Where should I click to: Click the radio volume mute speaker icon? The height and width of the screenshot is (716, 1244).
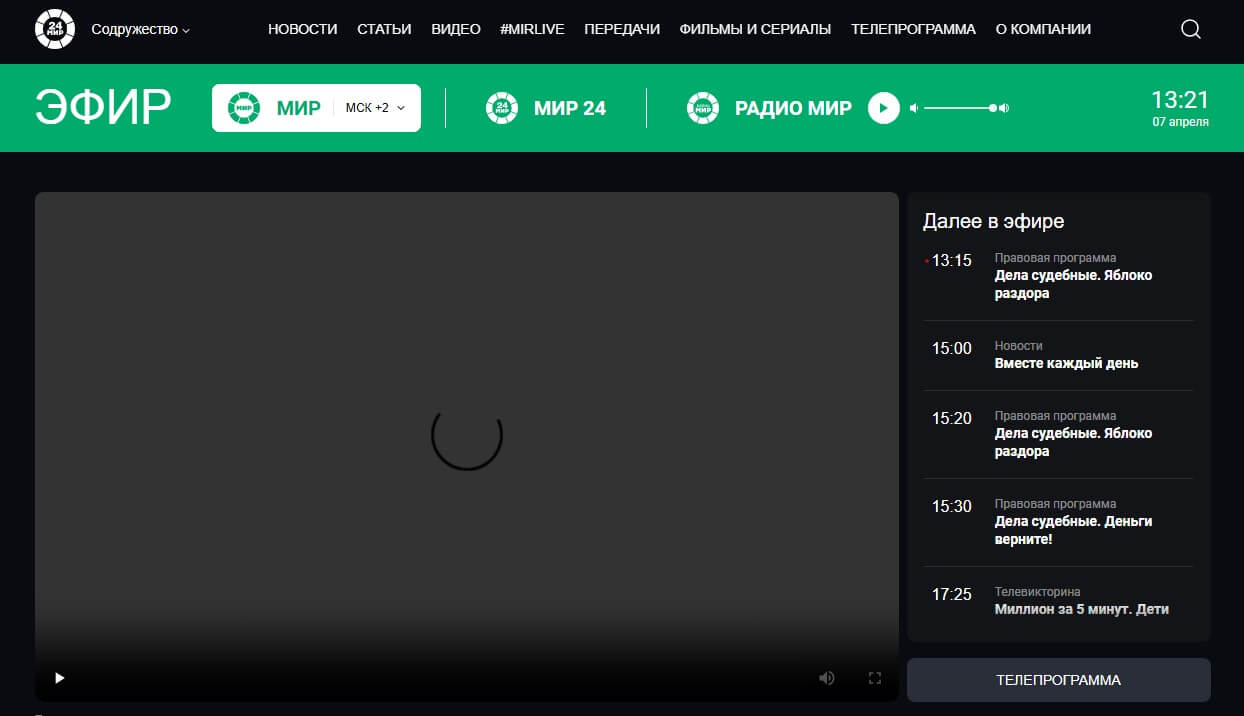coord(914,108)
